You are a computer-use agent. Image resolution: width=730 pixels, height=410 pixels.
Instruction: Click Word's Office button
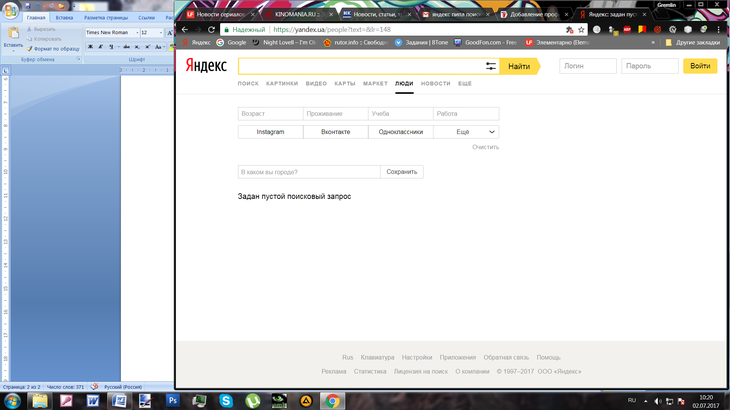[x=10, y=9]
